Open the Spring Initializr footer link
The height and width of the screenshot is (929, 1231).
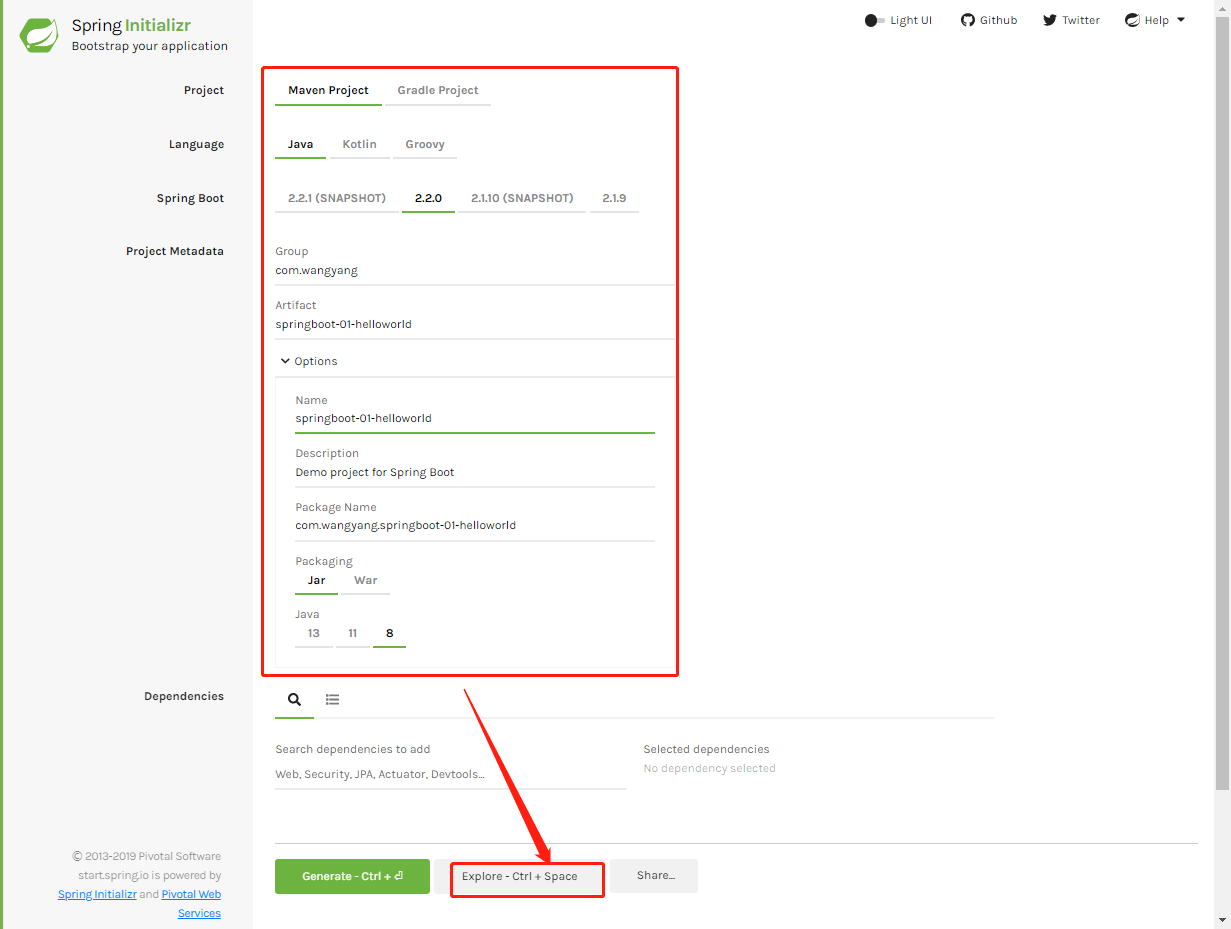click(97, 894)
